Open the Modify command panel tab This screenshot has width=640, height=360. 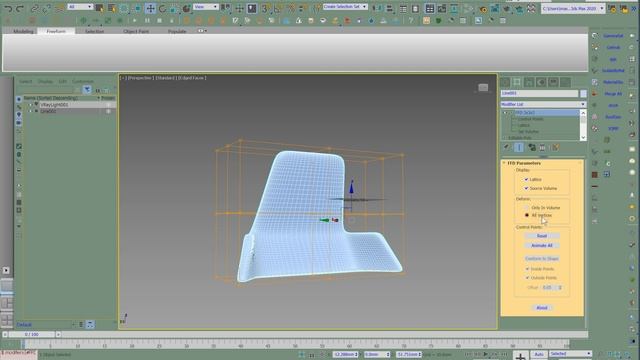pos(517,82)
